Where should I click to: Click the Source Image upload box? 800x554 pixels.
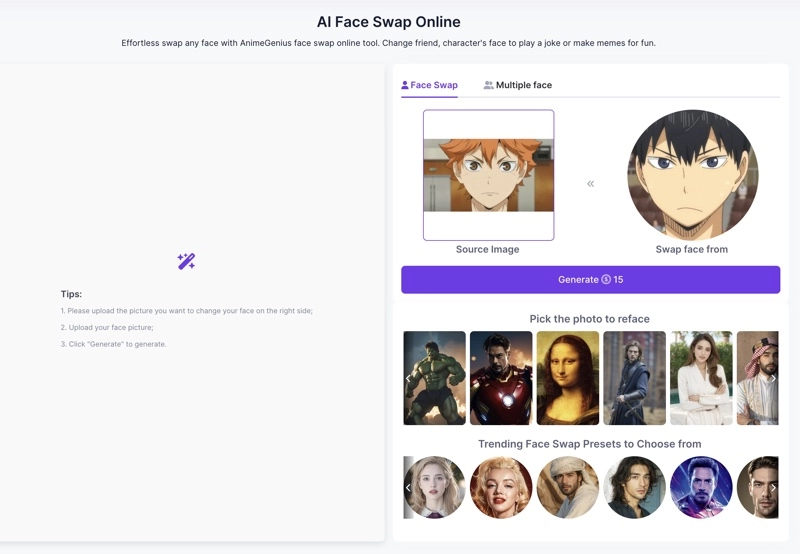(x=488, y=175)
